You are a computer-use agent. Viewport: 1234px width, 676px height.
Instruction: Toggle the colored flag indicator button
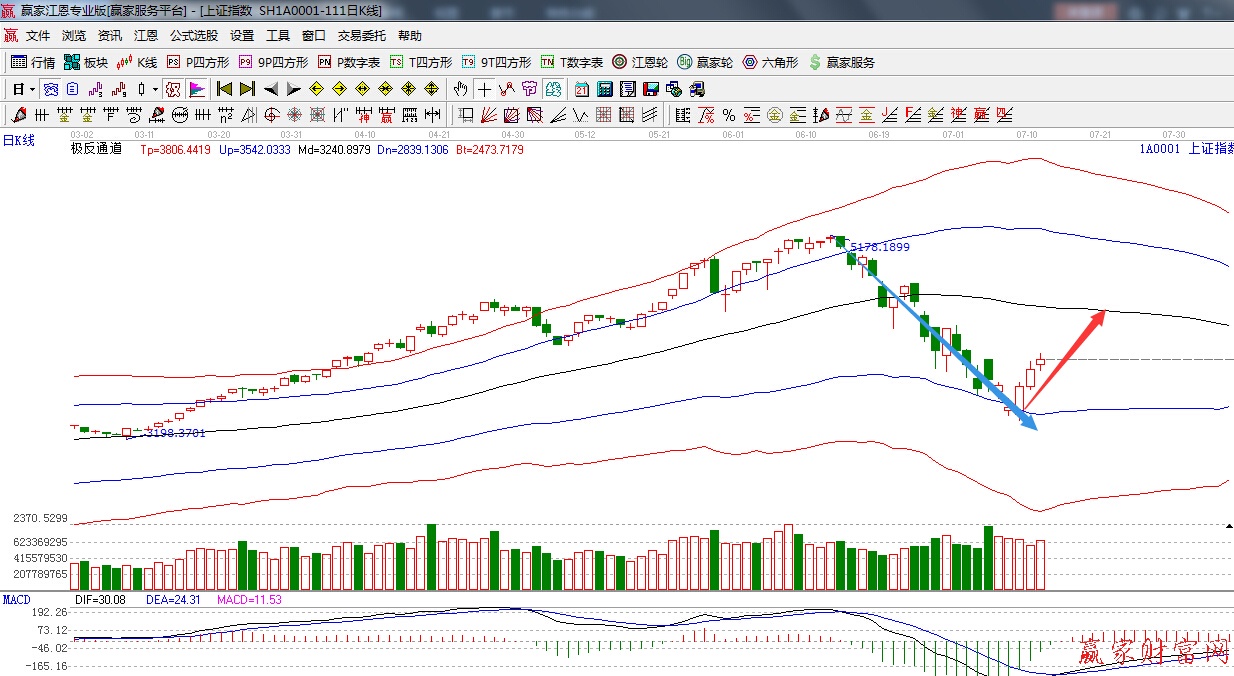[196, 89]
